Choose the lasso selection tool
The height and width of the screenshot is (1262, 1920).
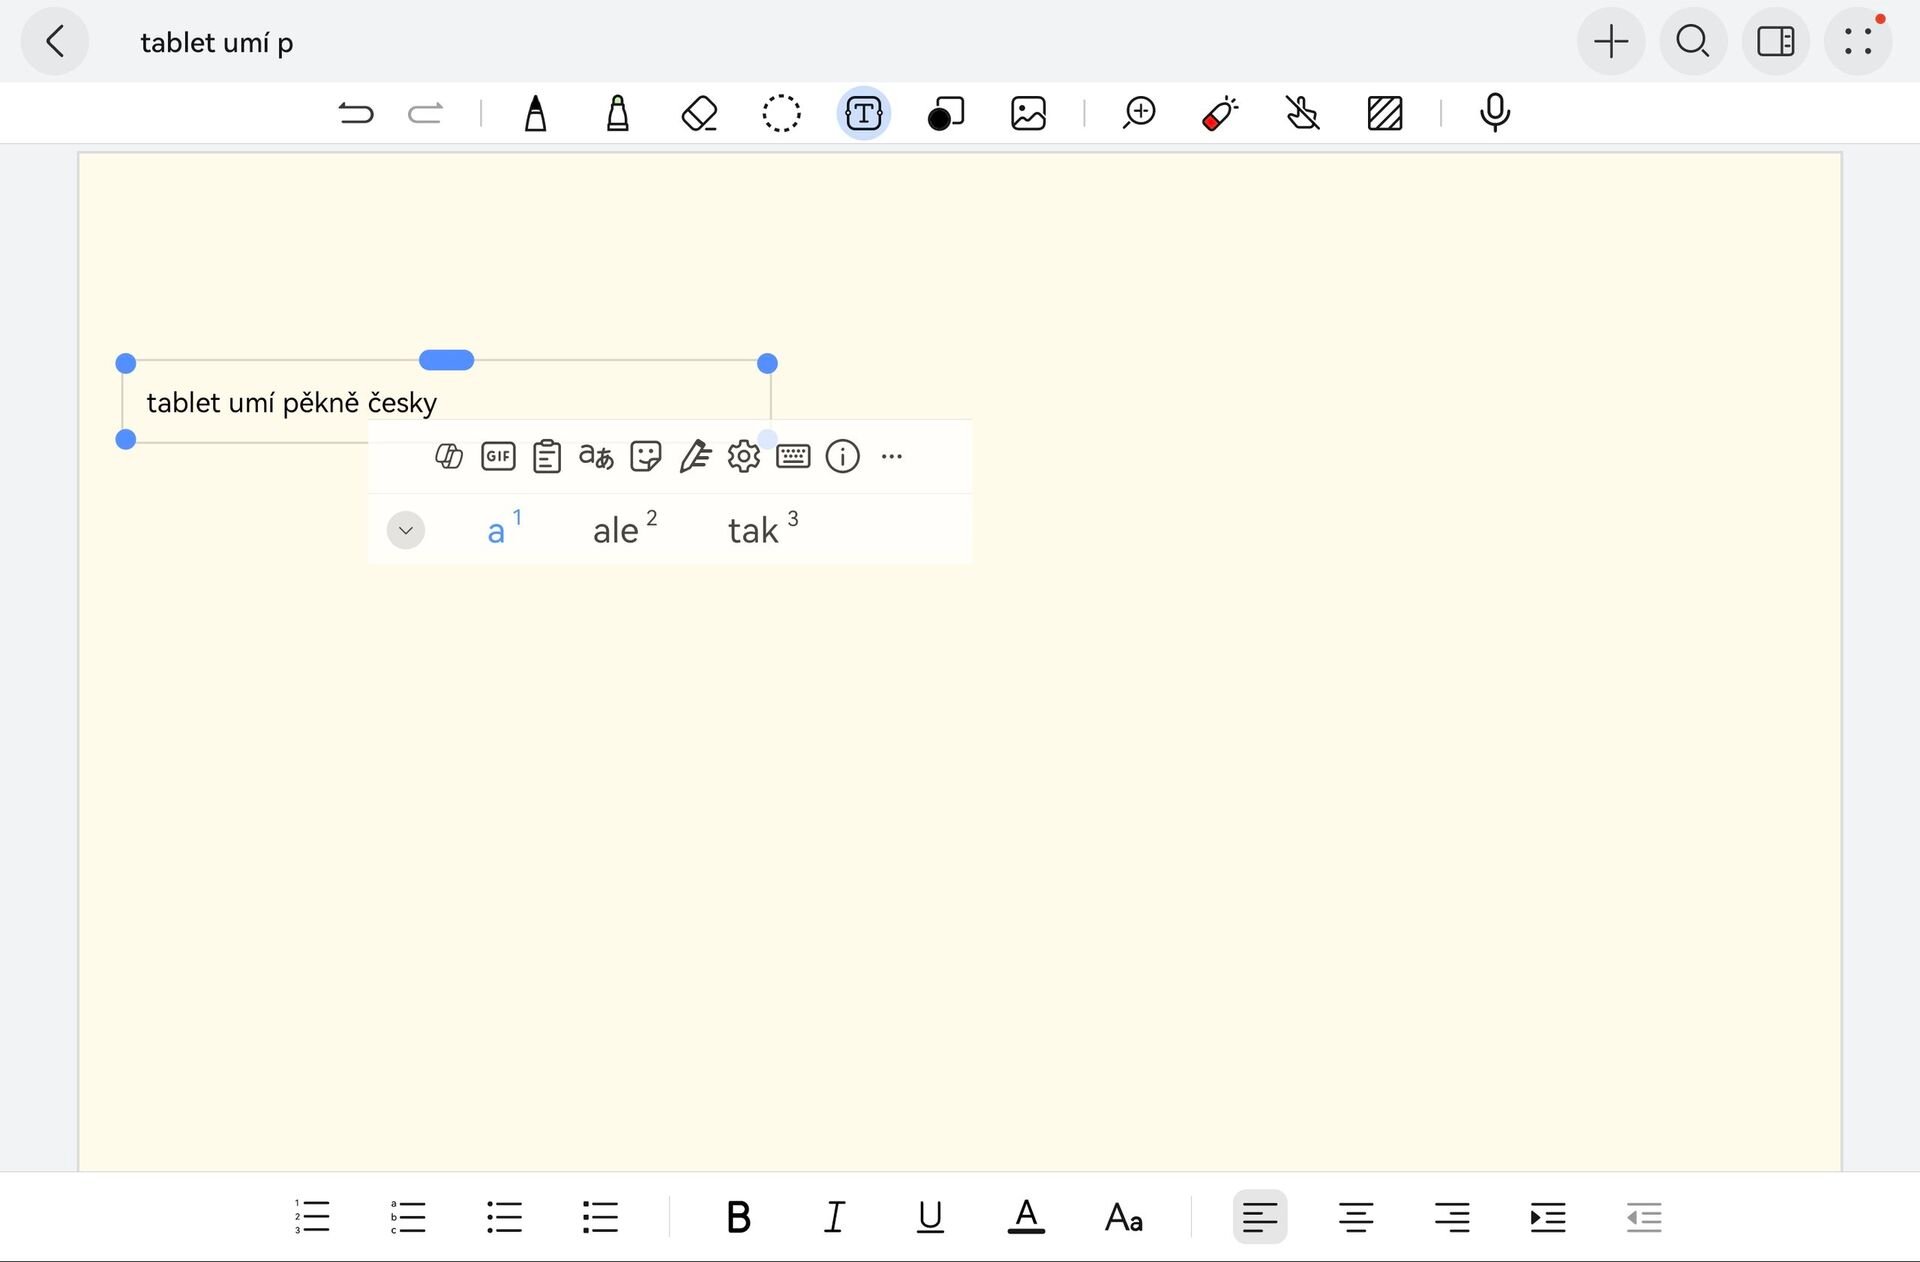pos(781,113)
